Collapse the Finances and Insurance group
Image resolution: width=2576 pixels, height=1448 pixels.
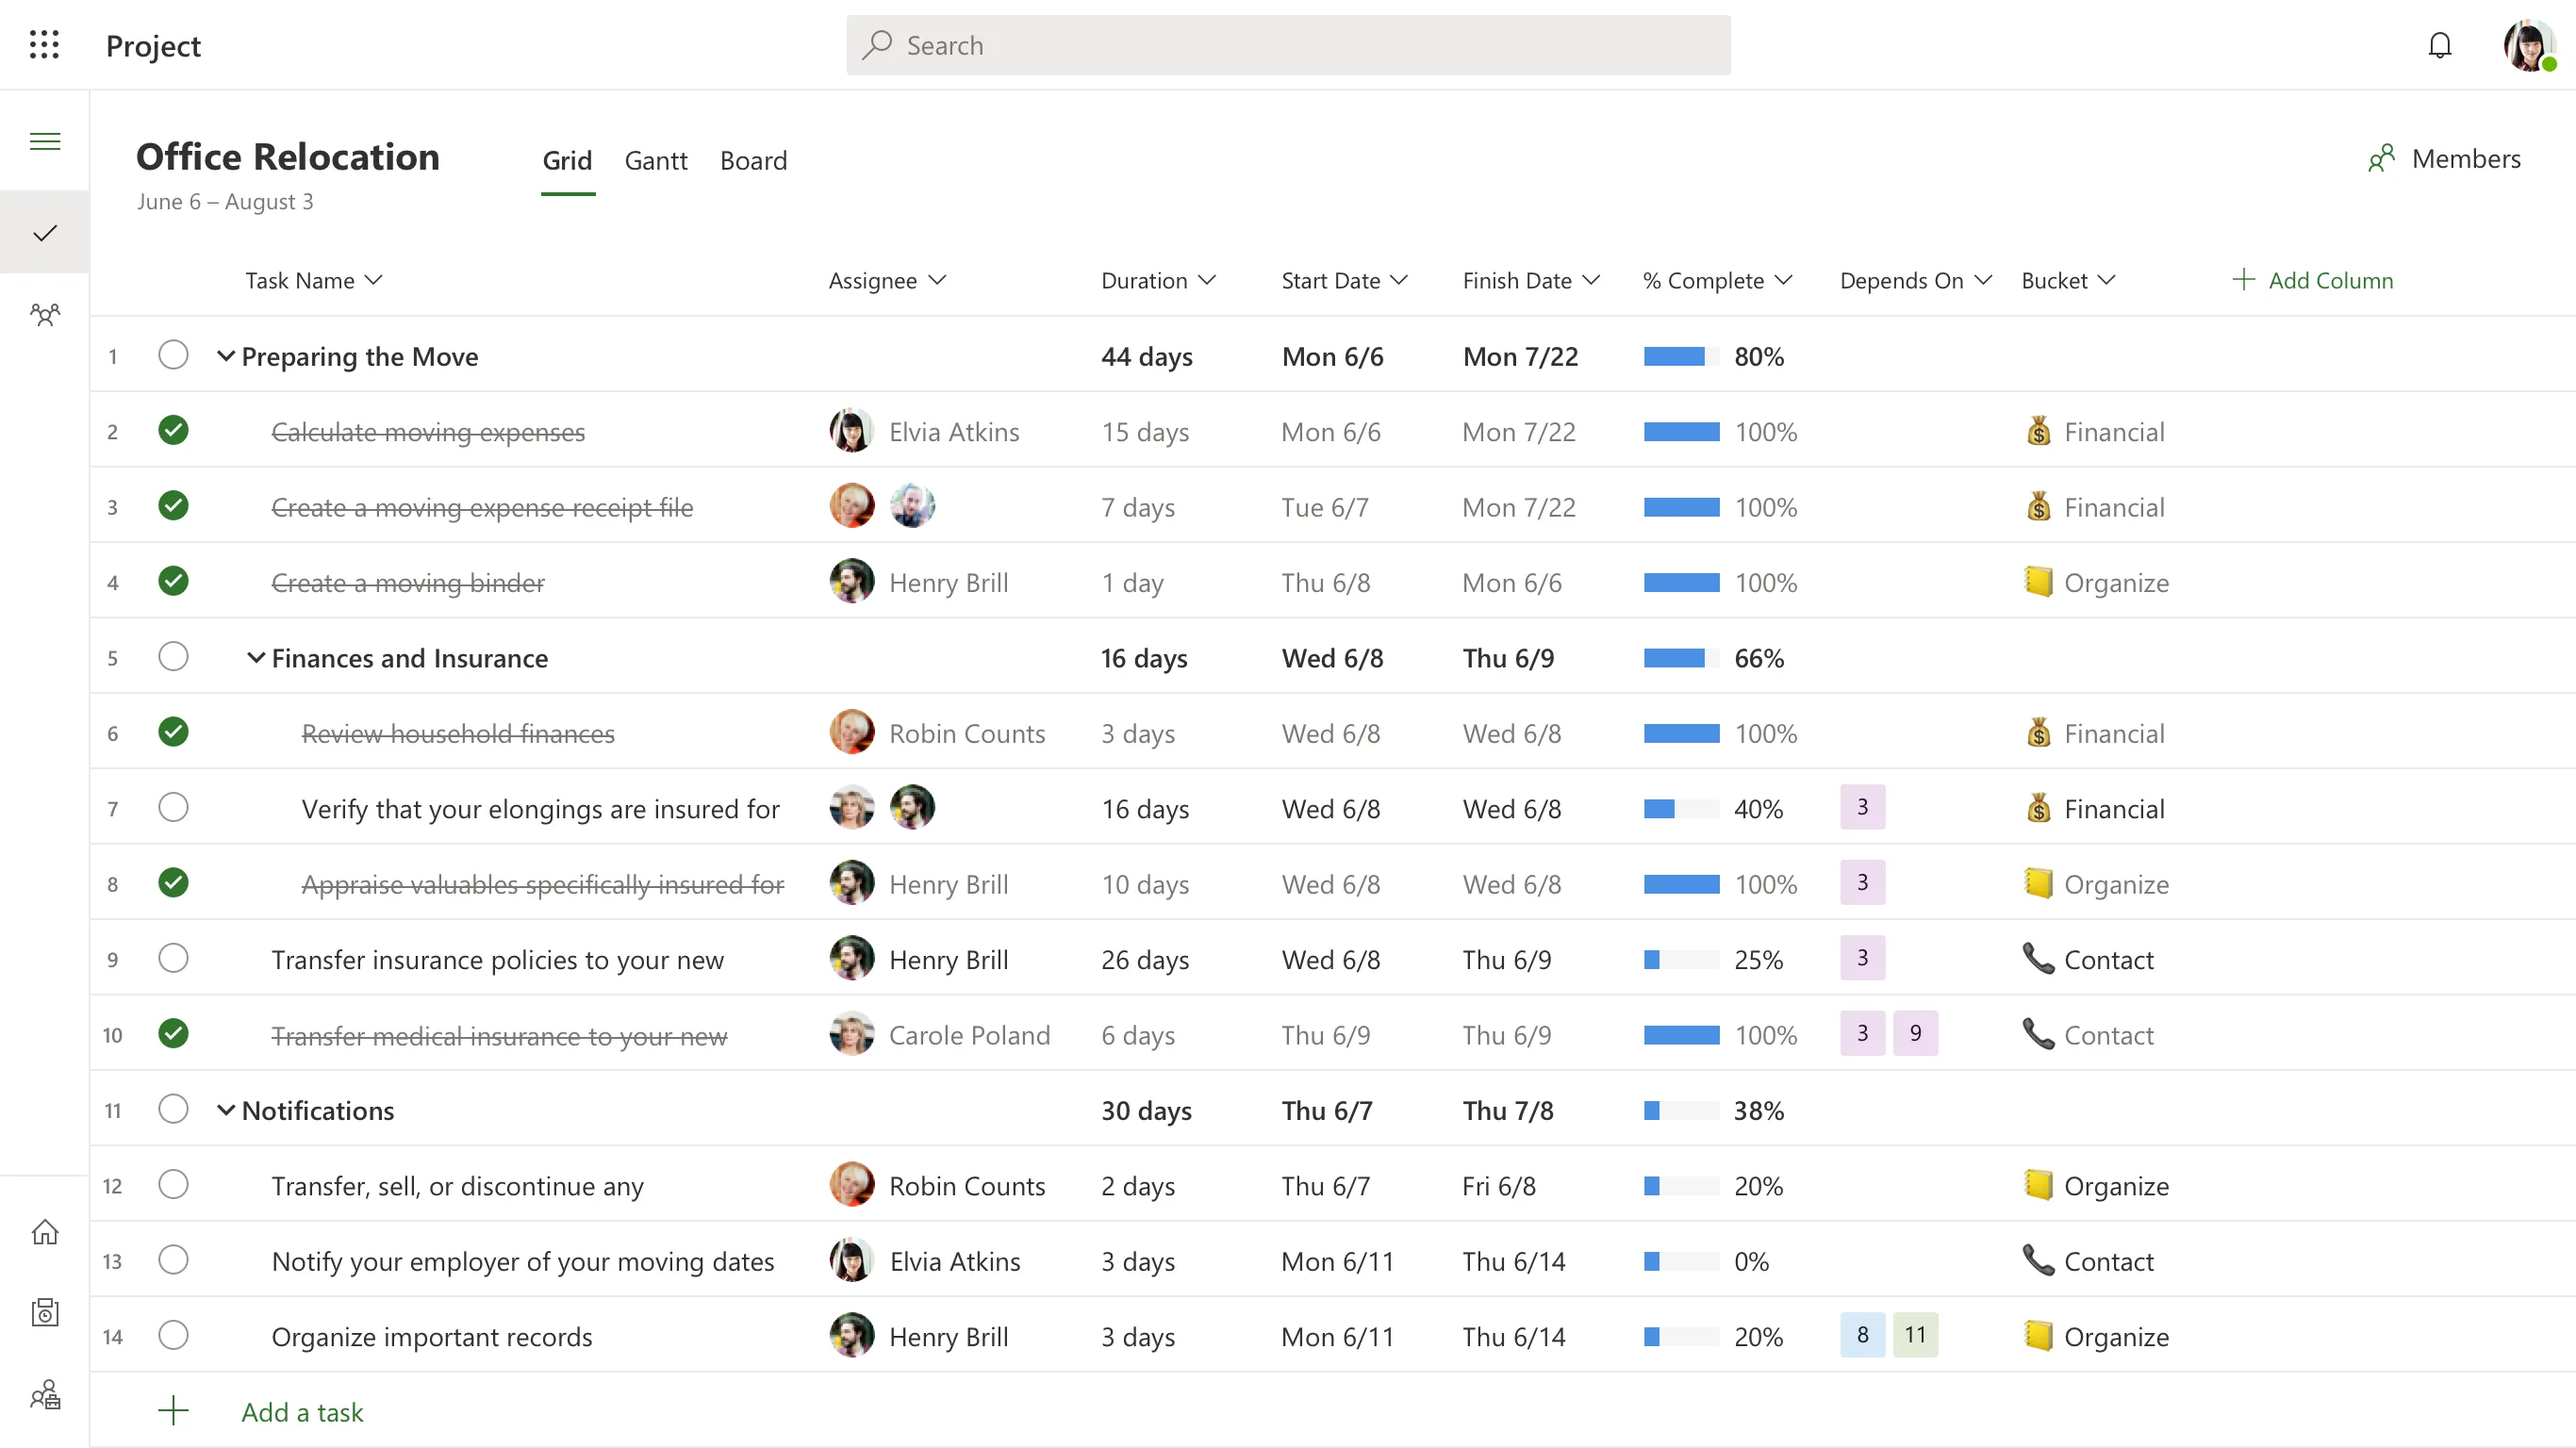pyautogui.click(x=256, y=658)
